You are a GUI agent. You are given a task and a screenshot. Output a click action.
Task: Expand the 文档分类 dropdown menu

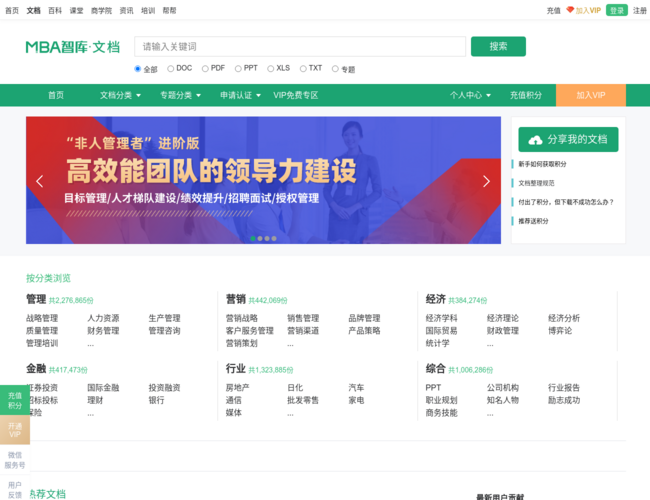(x=120, y=95)
